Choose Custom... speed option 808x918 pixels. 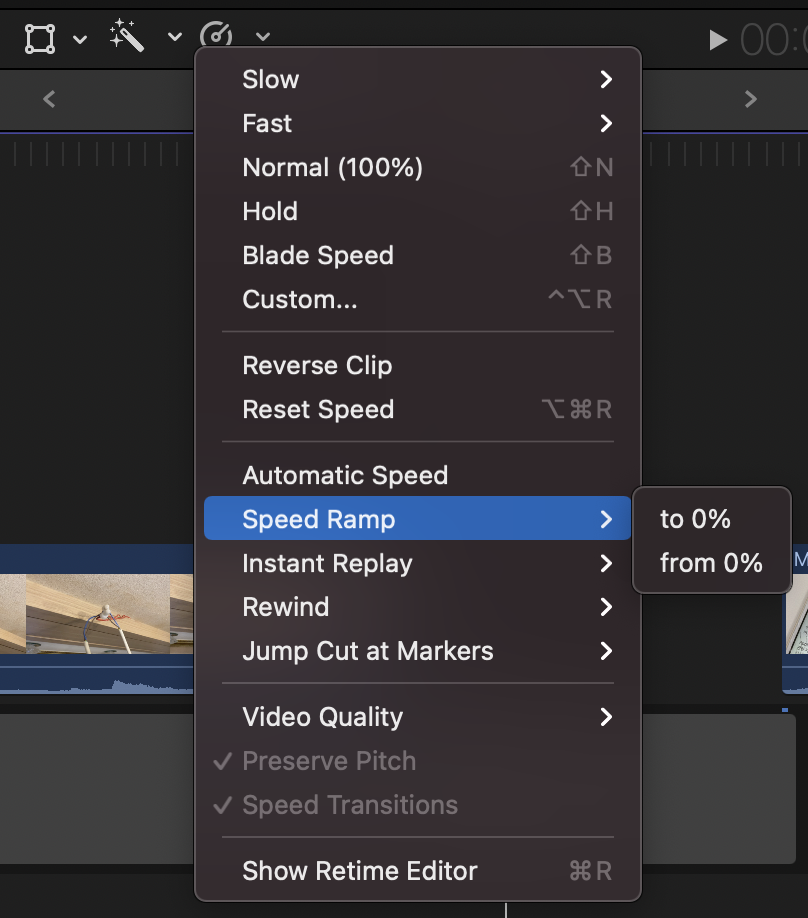coord(417,299)
